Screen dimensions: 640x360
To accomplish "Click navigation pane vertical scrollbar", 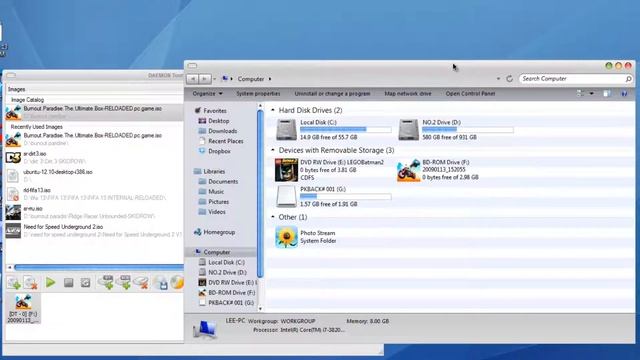I will pos(260,194).
